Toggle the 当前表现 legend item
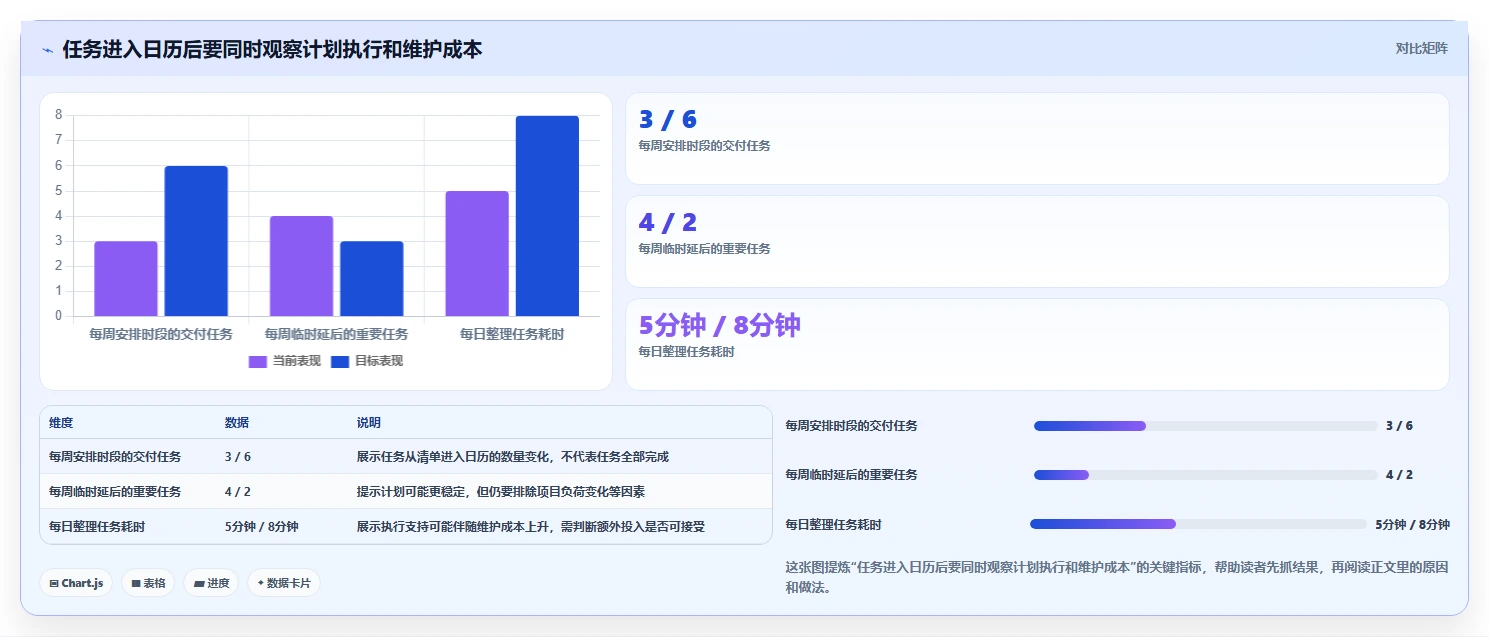This screenshot has height=637, width=1489. pos(285,361)
